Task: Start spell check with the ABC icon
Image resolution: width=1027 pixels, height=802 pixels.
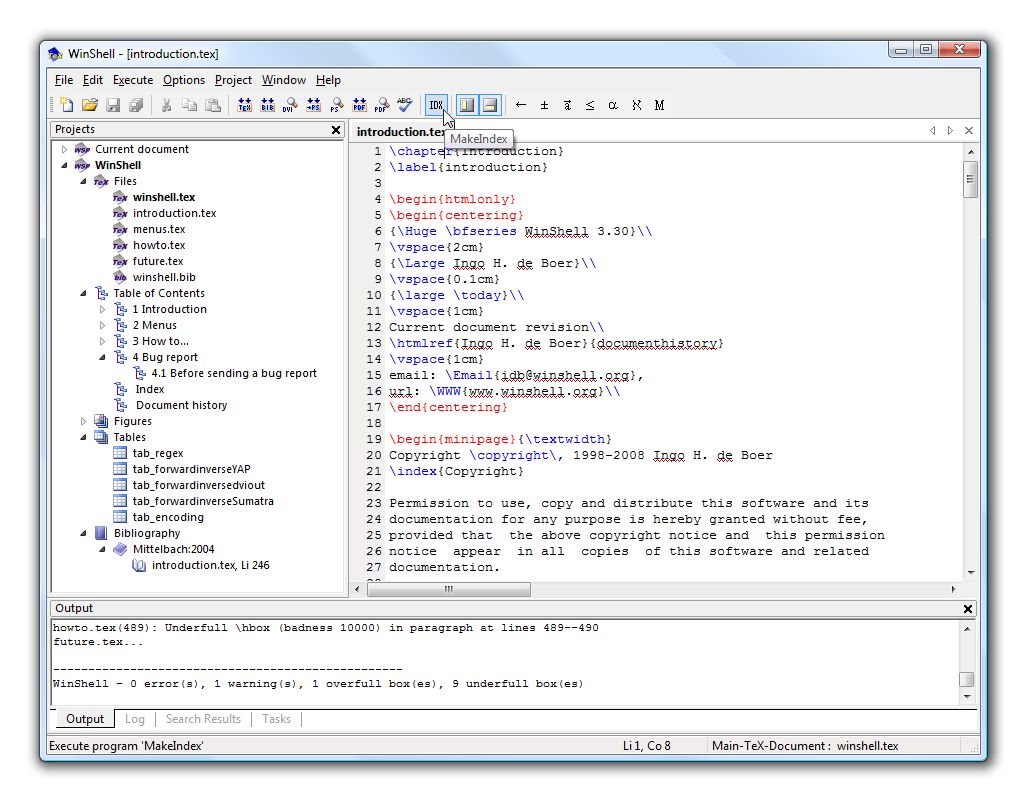Action: pos(403,104)
